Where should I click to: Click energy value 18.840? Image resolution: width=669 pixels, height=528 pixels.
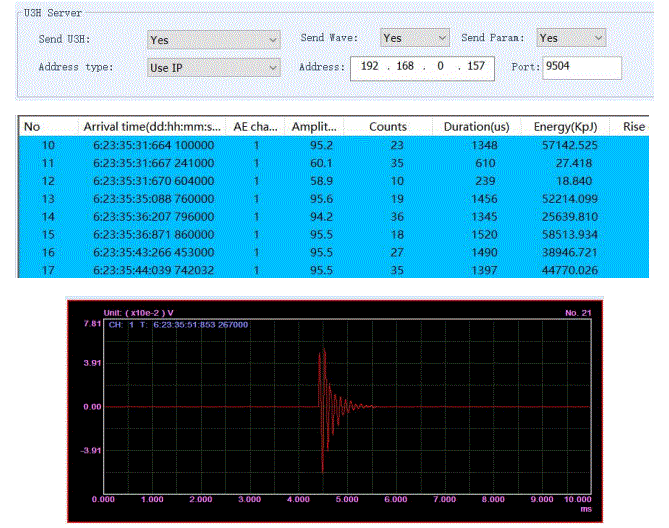pyautogui.click(x=574, y=181)
